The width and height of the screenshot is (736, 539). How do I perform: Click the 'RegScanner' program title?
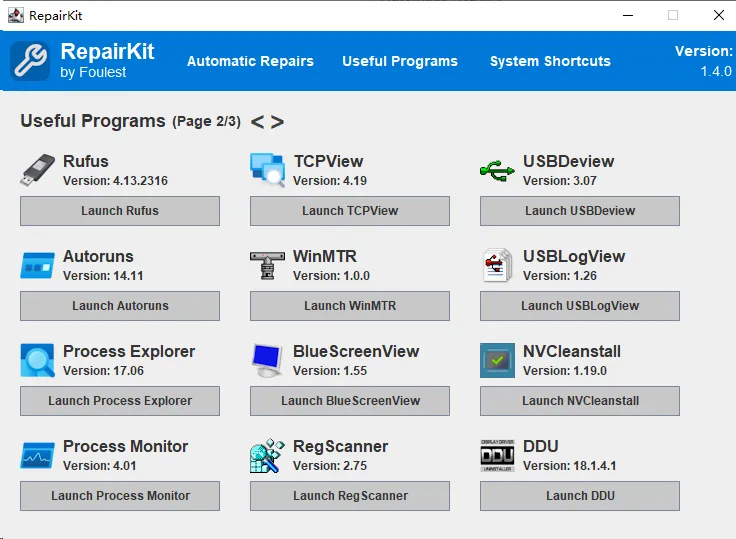pos(341,446)
